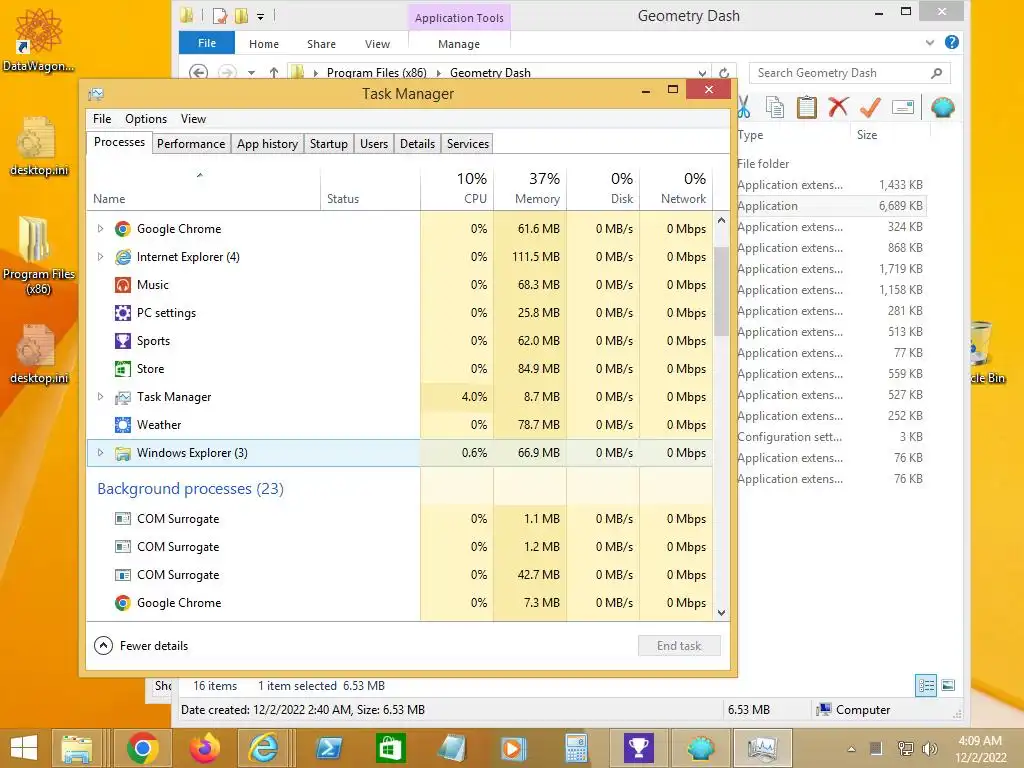Open the Store icon on taskbar
Image resolution: width=1024 pixels, height=768 pixels.
(391, 748)
